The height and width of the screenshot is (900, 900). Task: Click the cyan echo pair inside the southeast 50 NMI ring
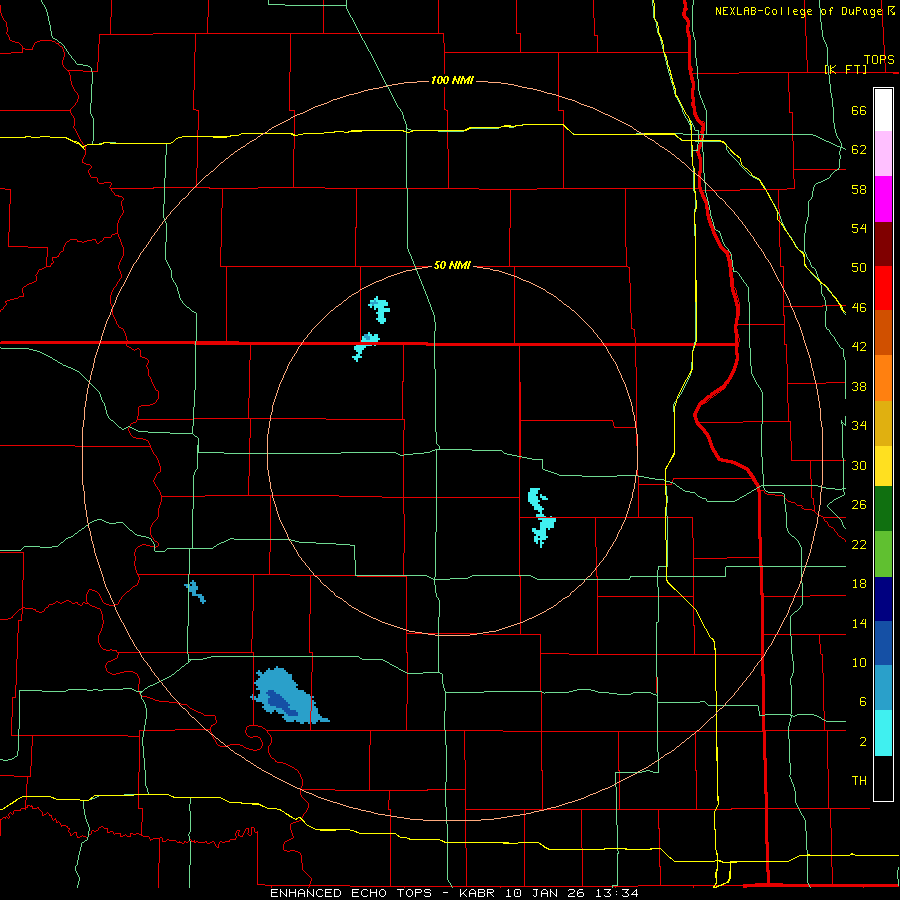[x=541, y=517]
